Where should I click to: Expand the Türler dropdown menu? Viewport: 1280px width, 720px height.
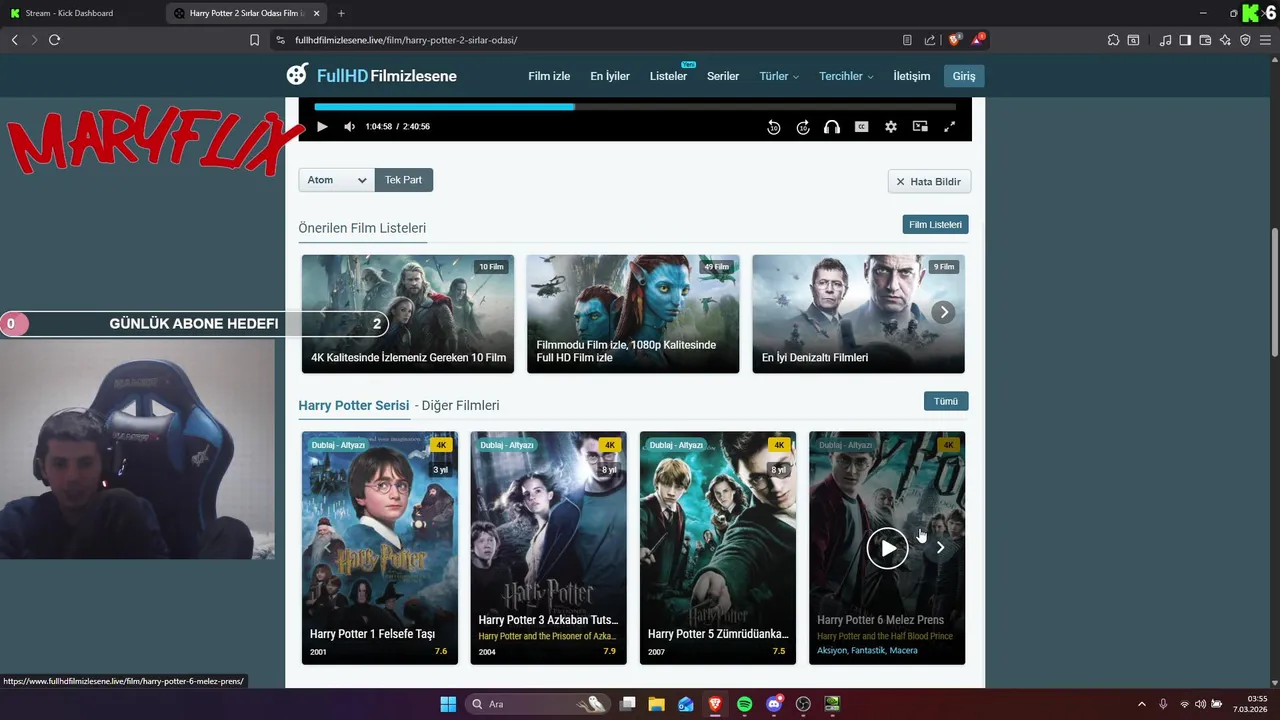[779, 76]
